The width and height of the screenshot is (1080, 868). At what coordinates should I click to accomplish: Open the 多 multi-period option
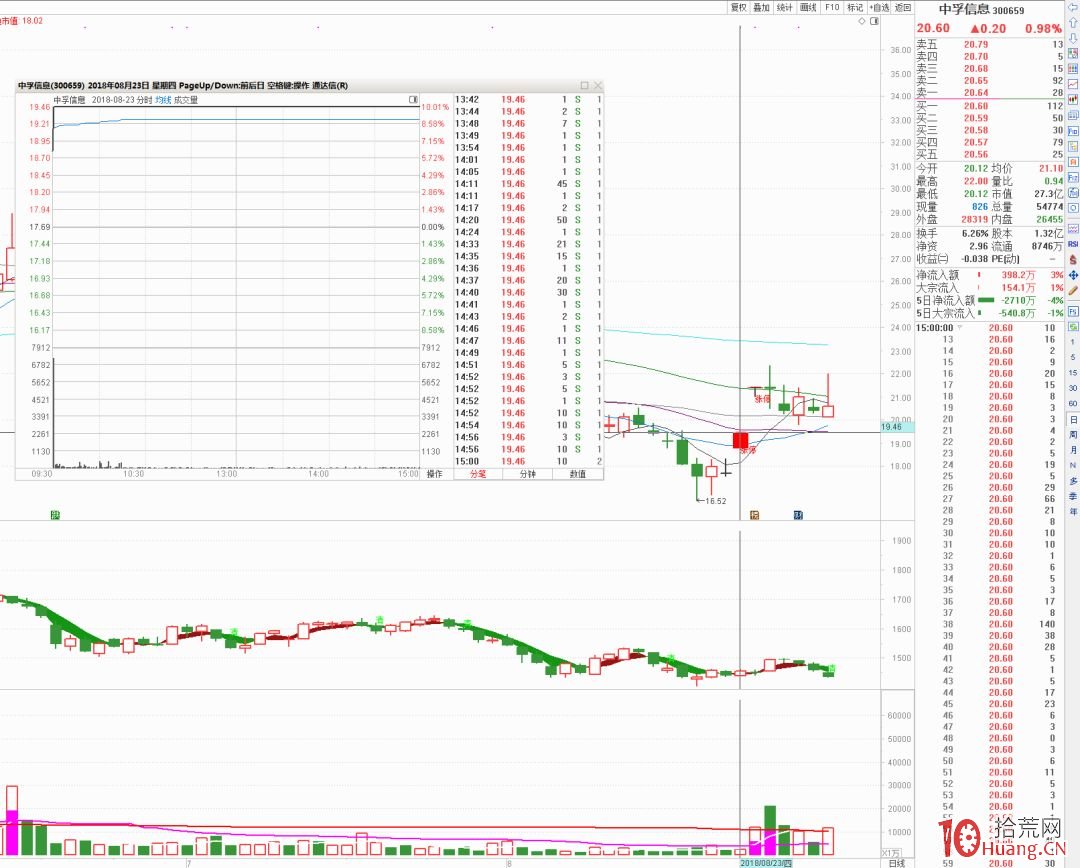click(x=1073, y=481)
